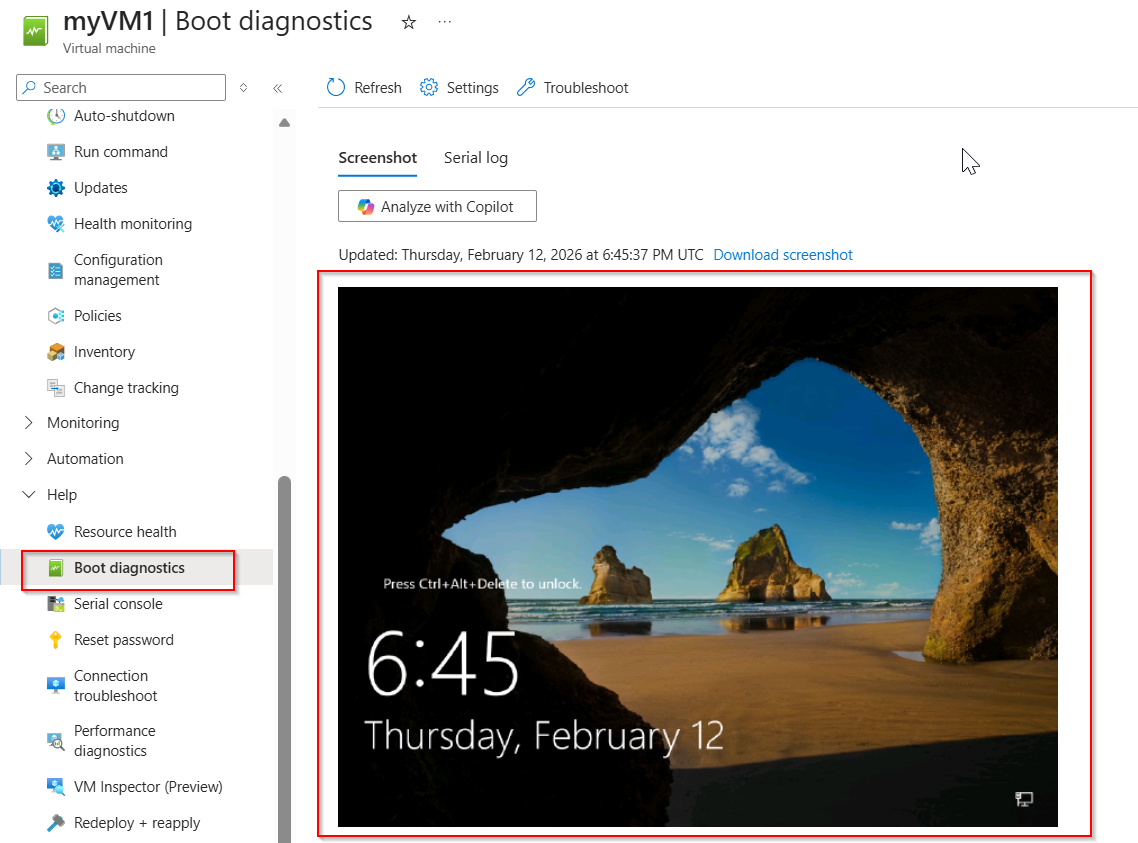This screenshot has width=1138, height=843.
Task: Click Analyze with Copilot button
Action: pyautogui.click(x=438, y=207)
